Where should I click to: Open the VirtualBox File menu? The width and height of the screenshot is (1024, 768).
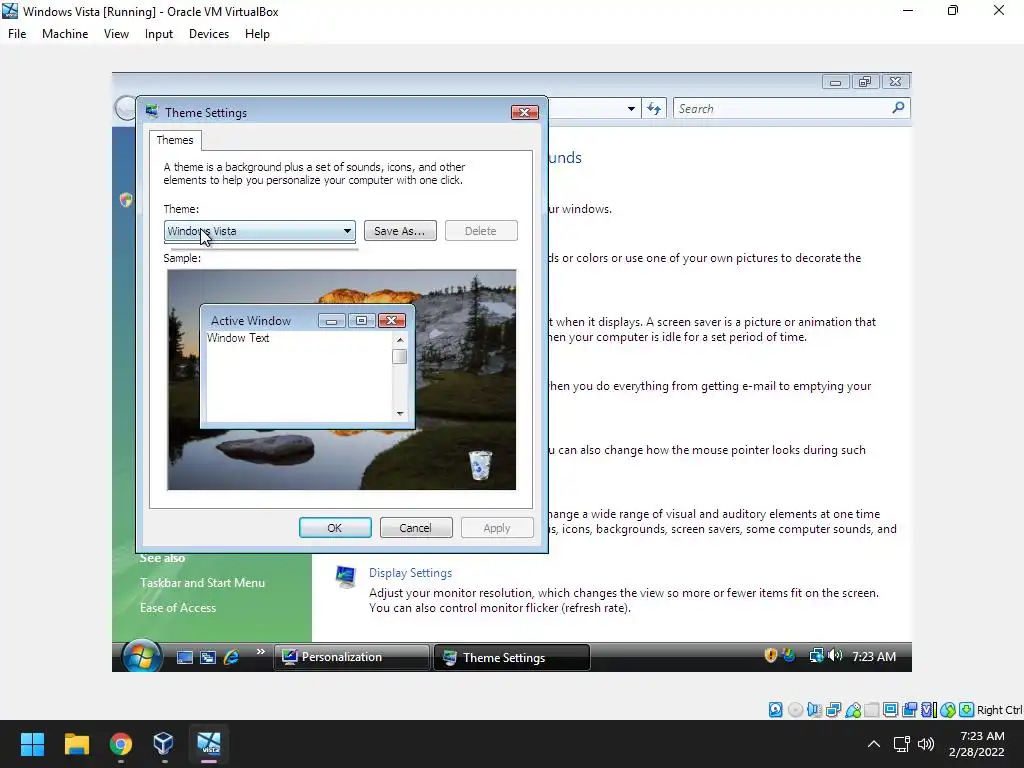pos(17,34)
